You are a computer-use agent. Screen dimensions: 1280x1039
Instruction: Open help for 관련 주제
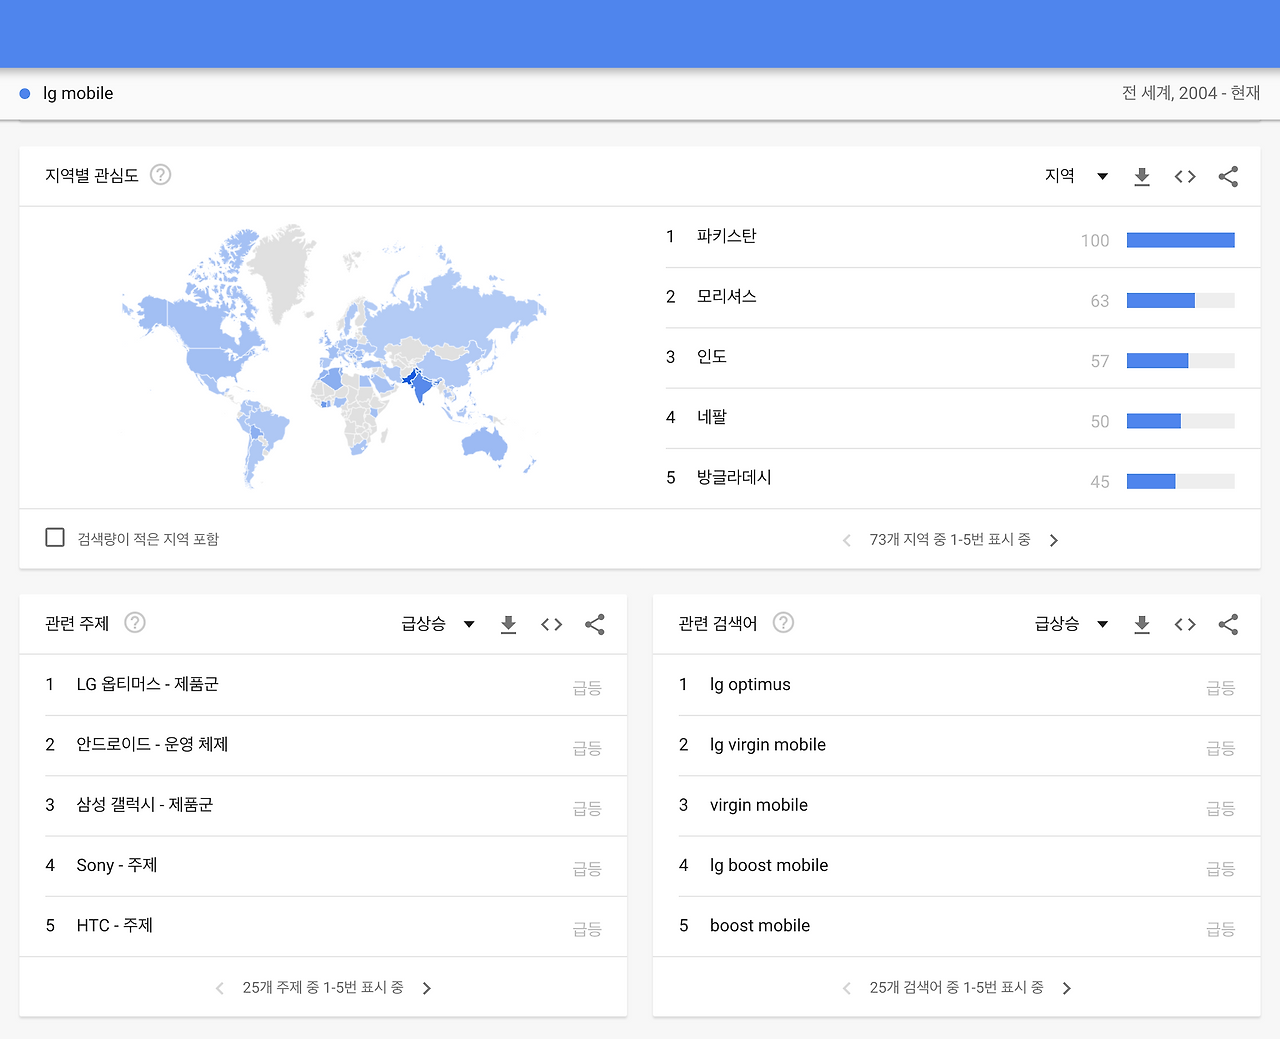click(135, 623)
